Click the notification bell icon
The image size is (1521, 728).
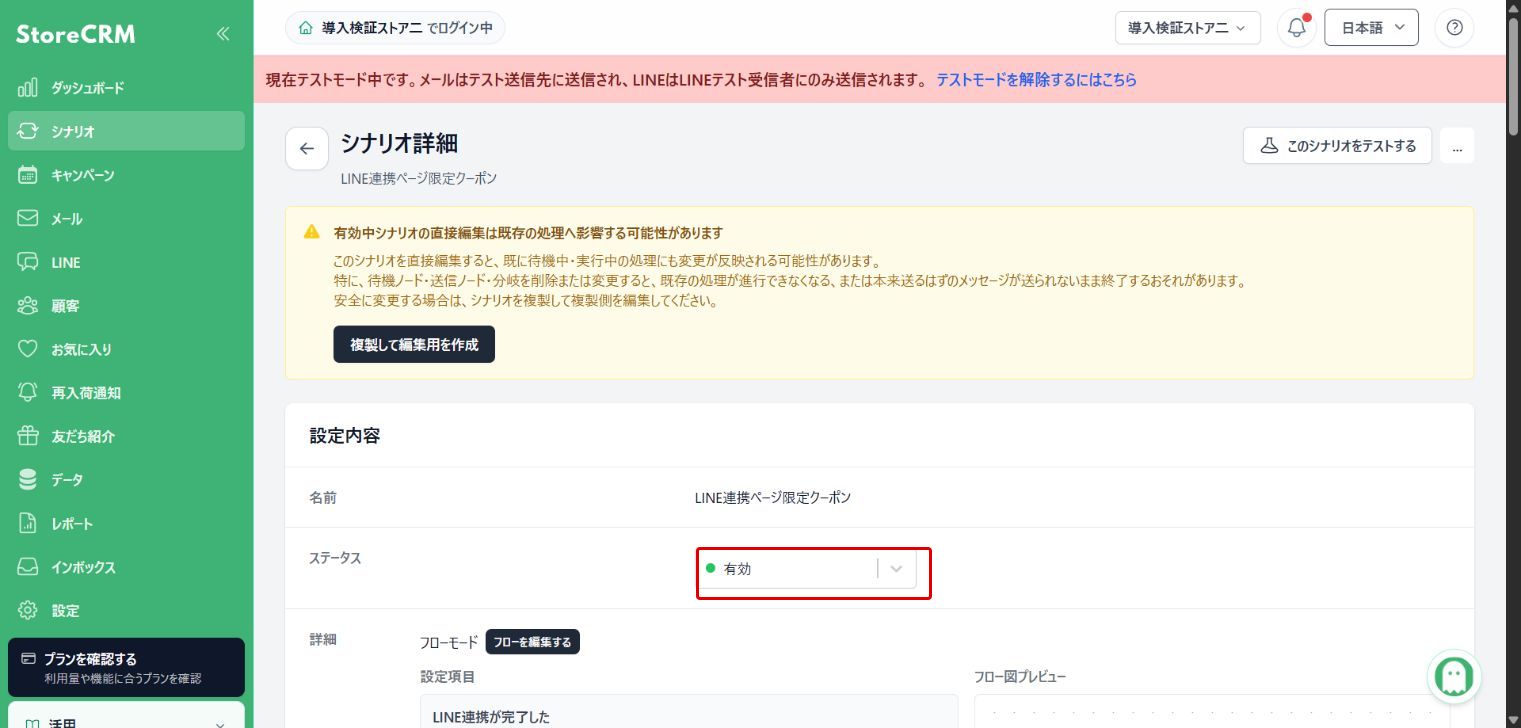[1297, 28]
